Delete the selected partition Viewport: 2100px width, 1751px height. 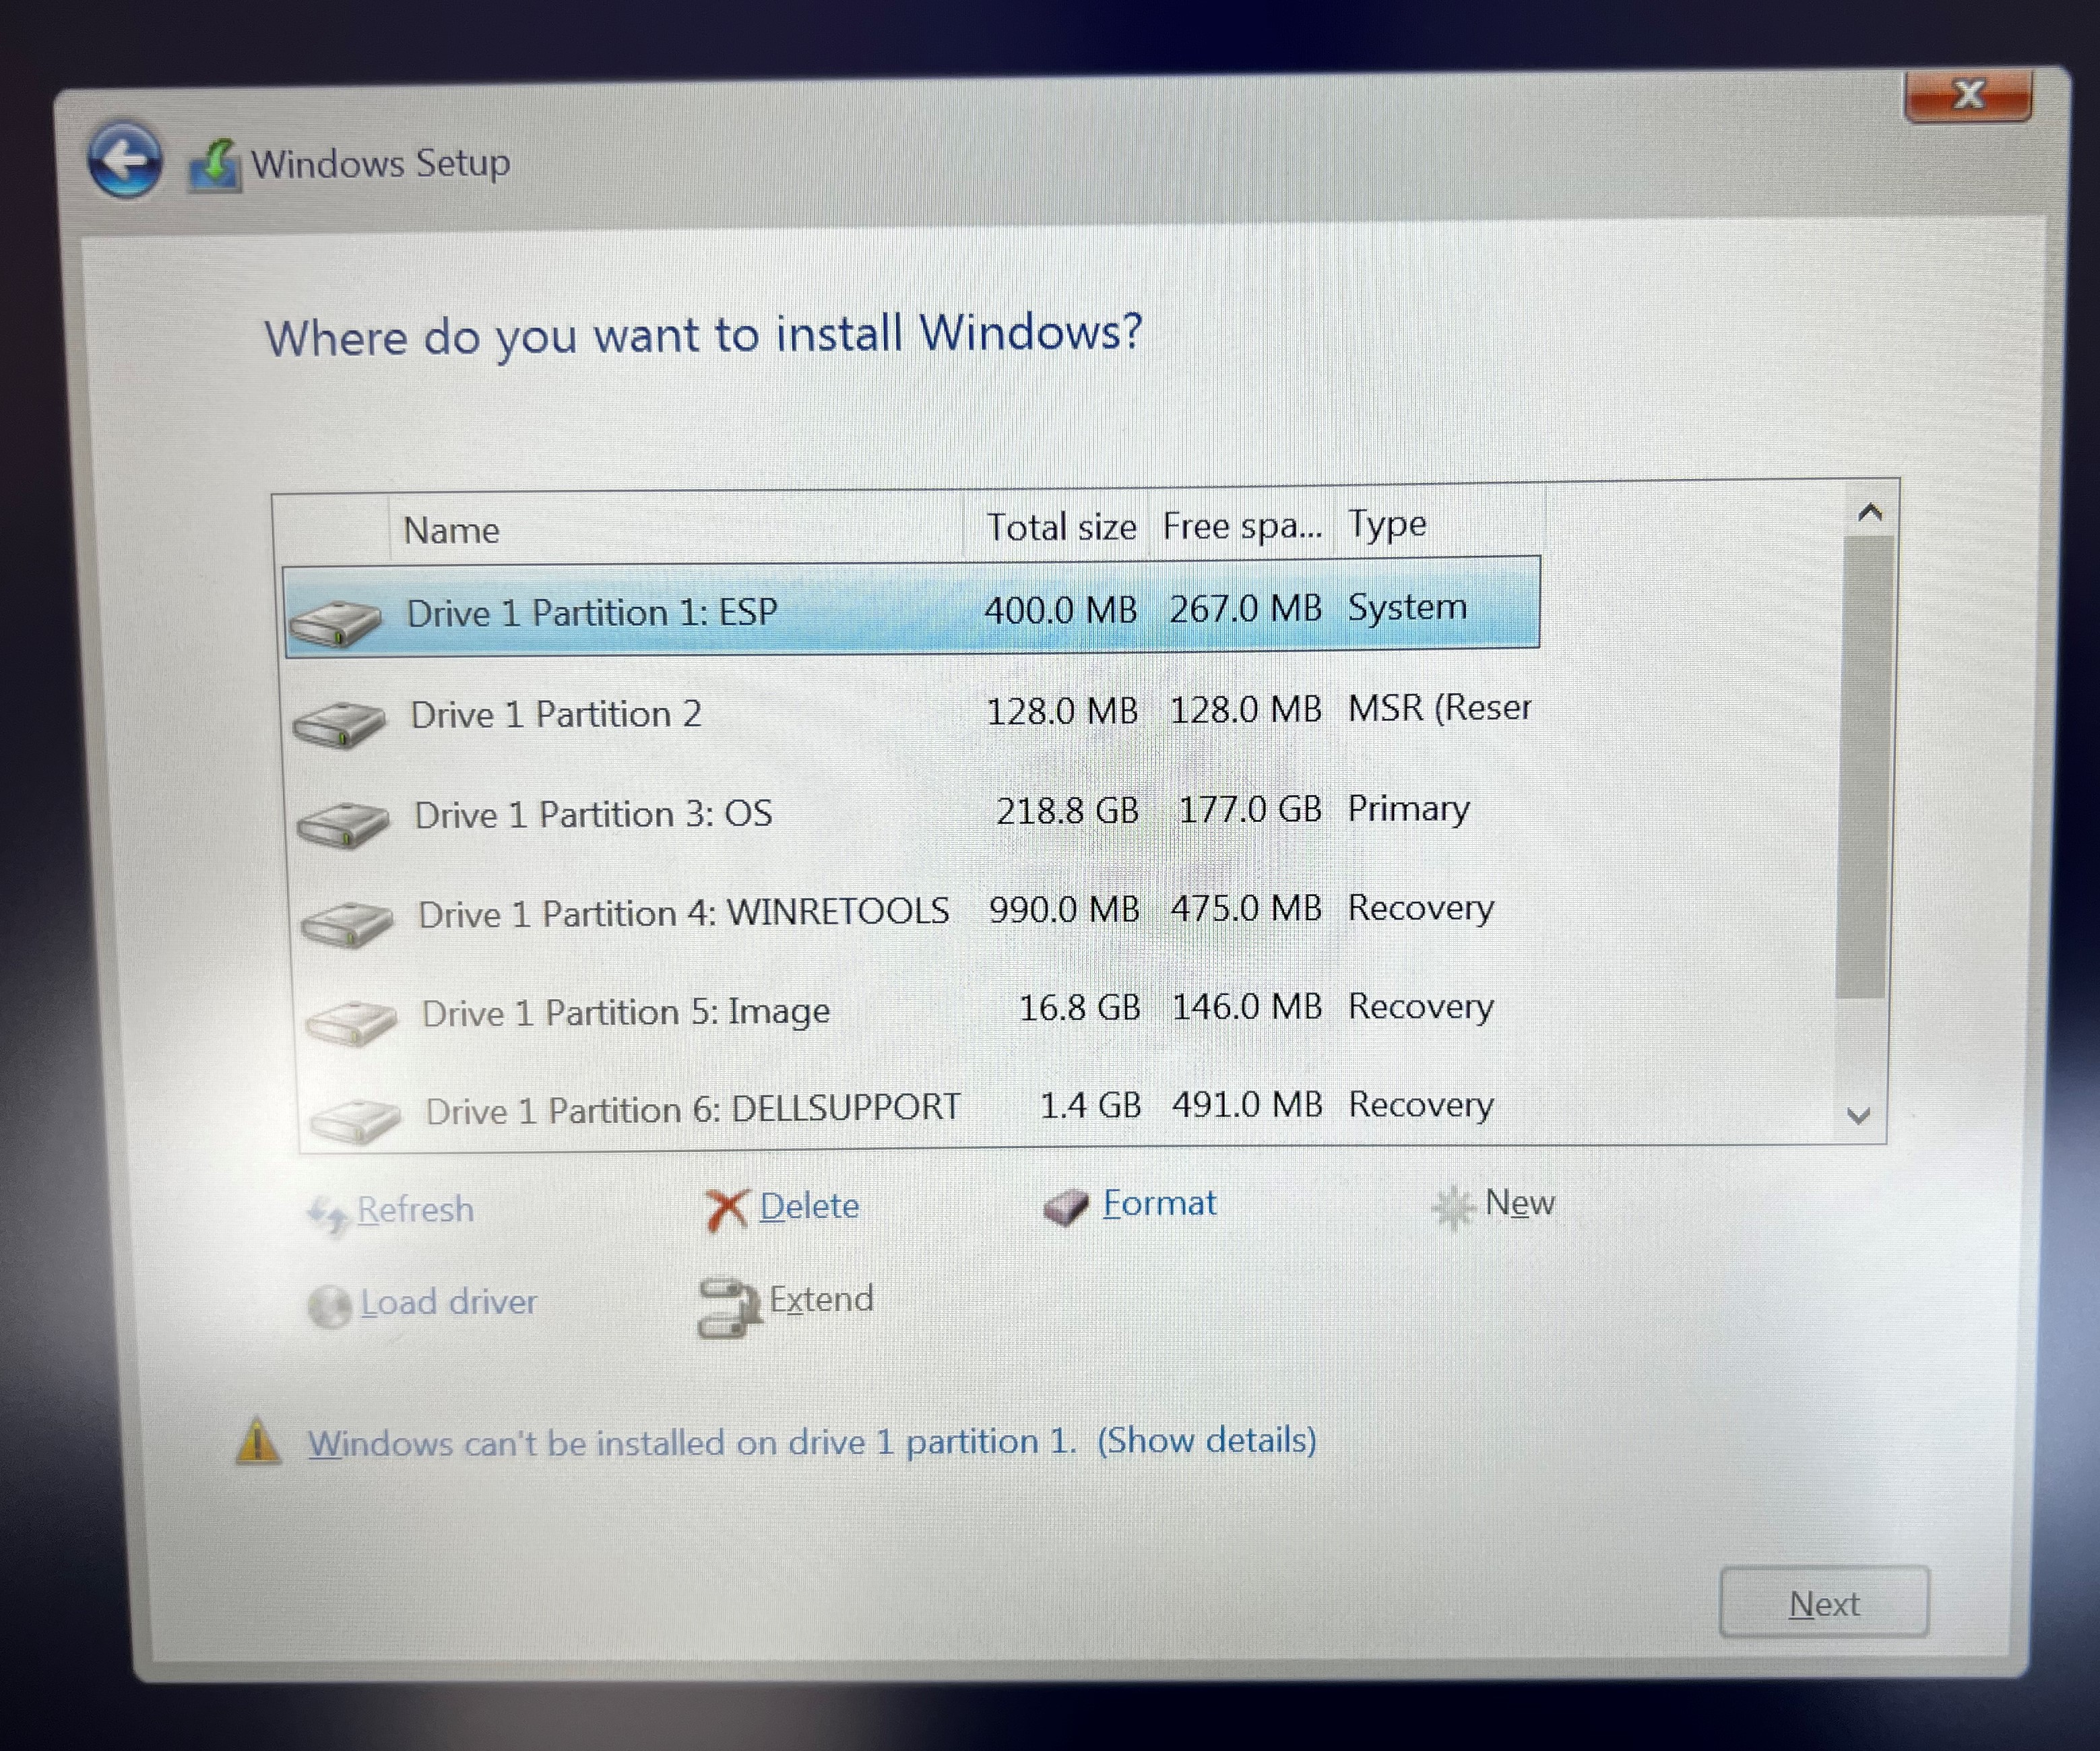coord(809,1206)
